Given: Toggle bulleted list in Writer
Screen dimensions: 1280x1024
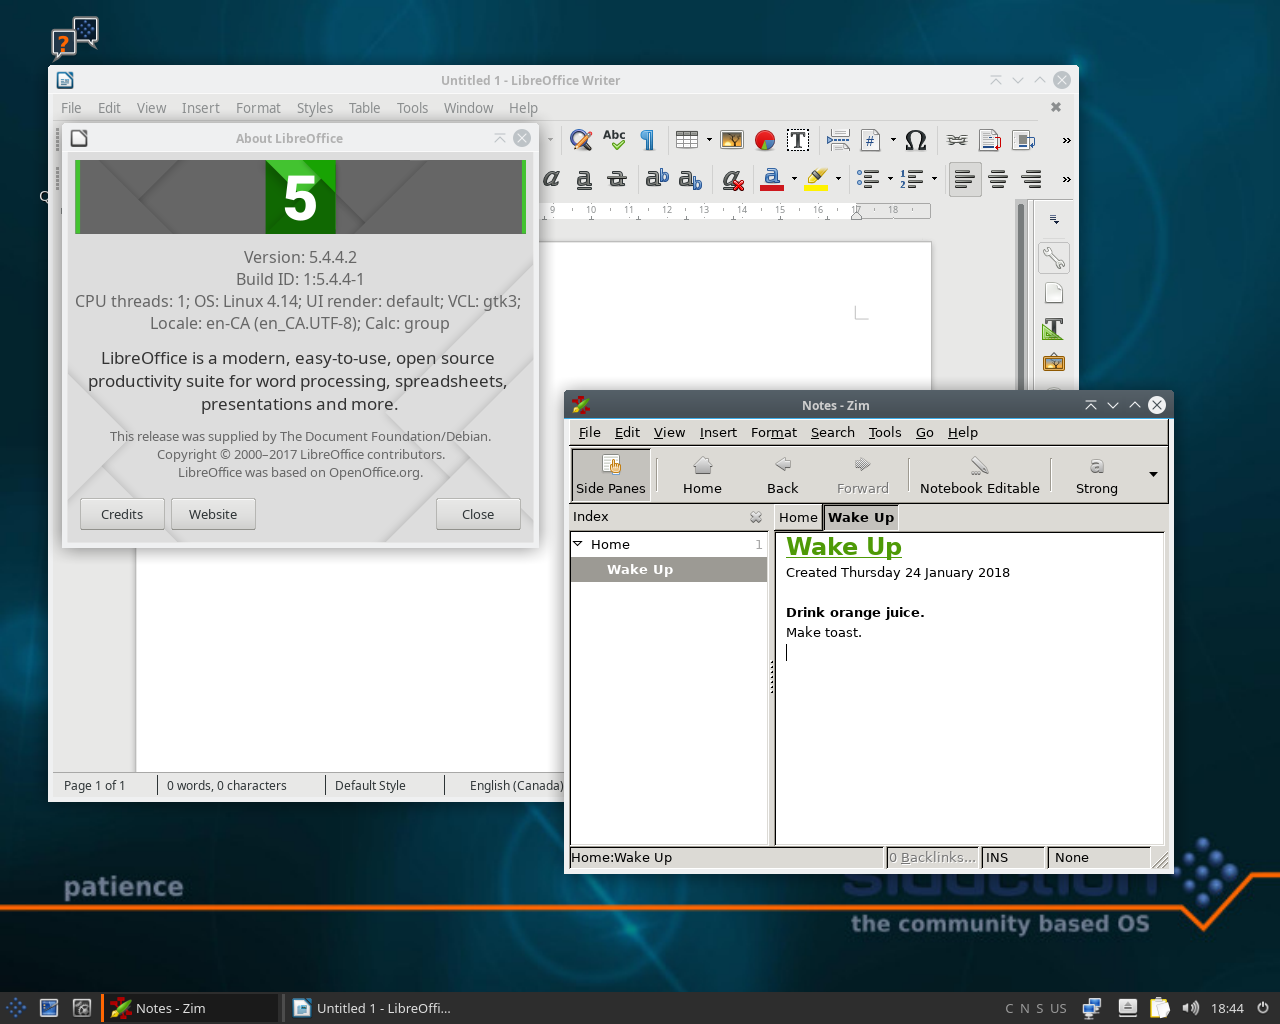Looking at the screenshot, I should tap(868, 179).
